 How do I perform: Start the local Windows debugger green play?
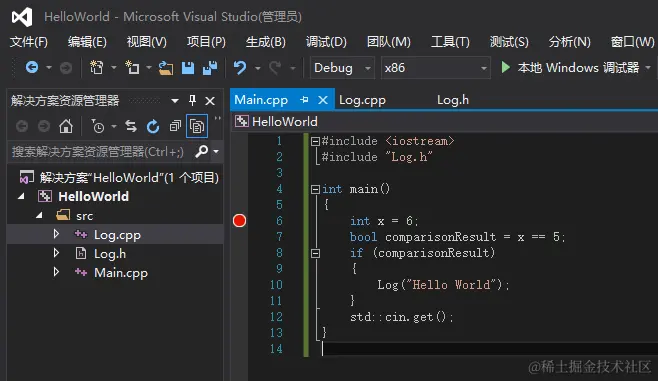point(506,67)
